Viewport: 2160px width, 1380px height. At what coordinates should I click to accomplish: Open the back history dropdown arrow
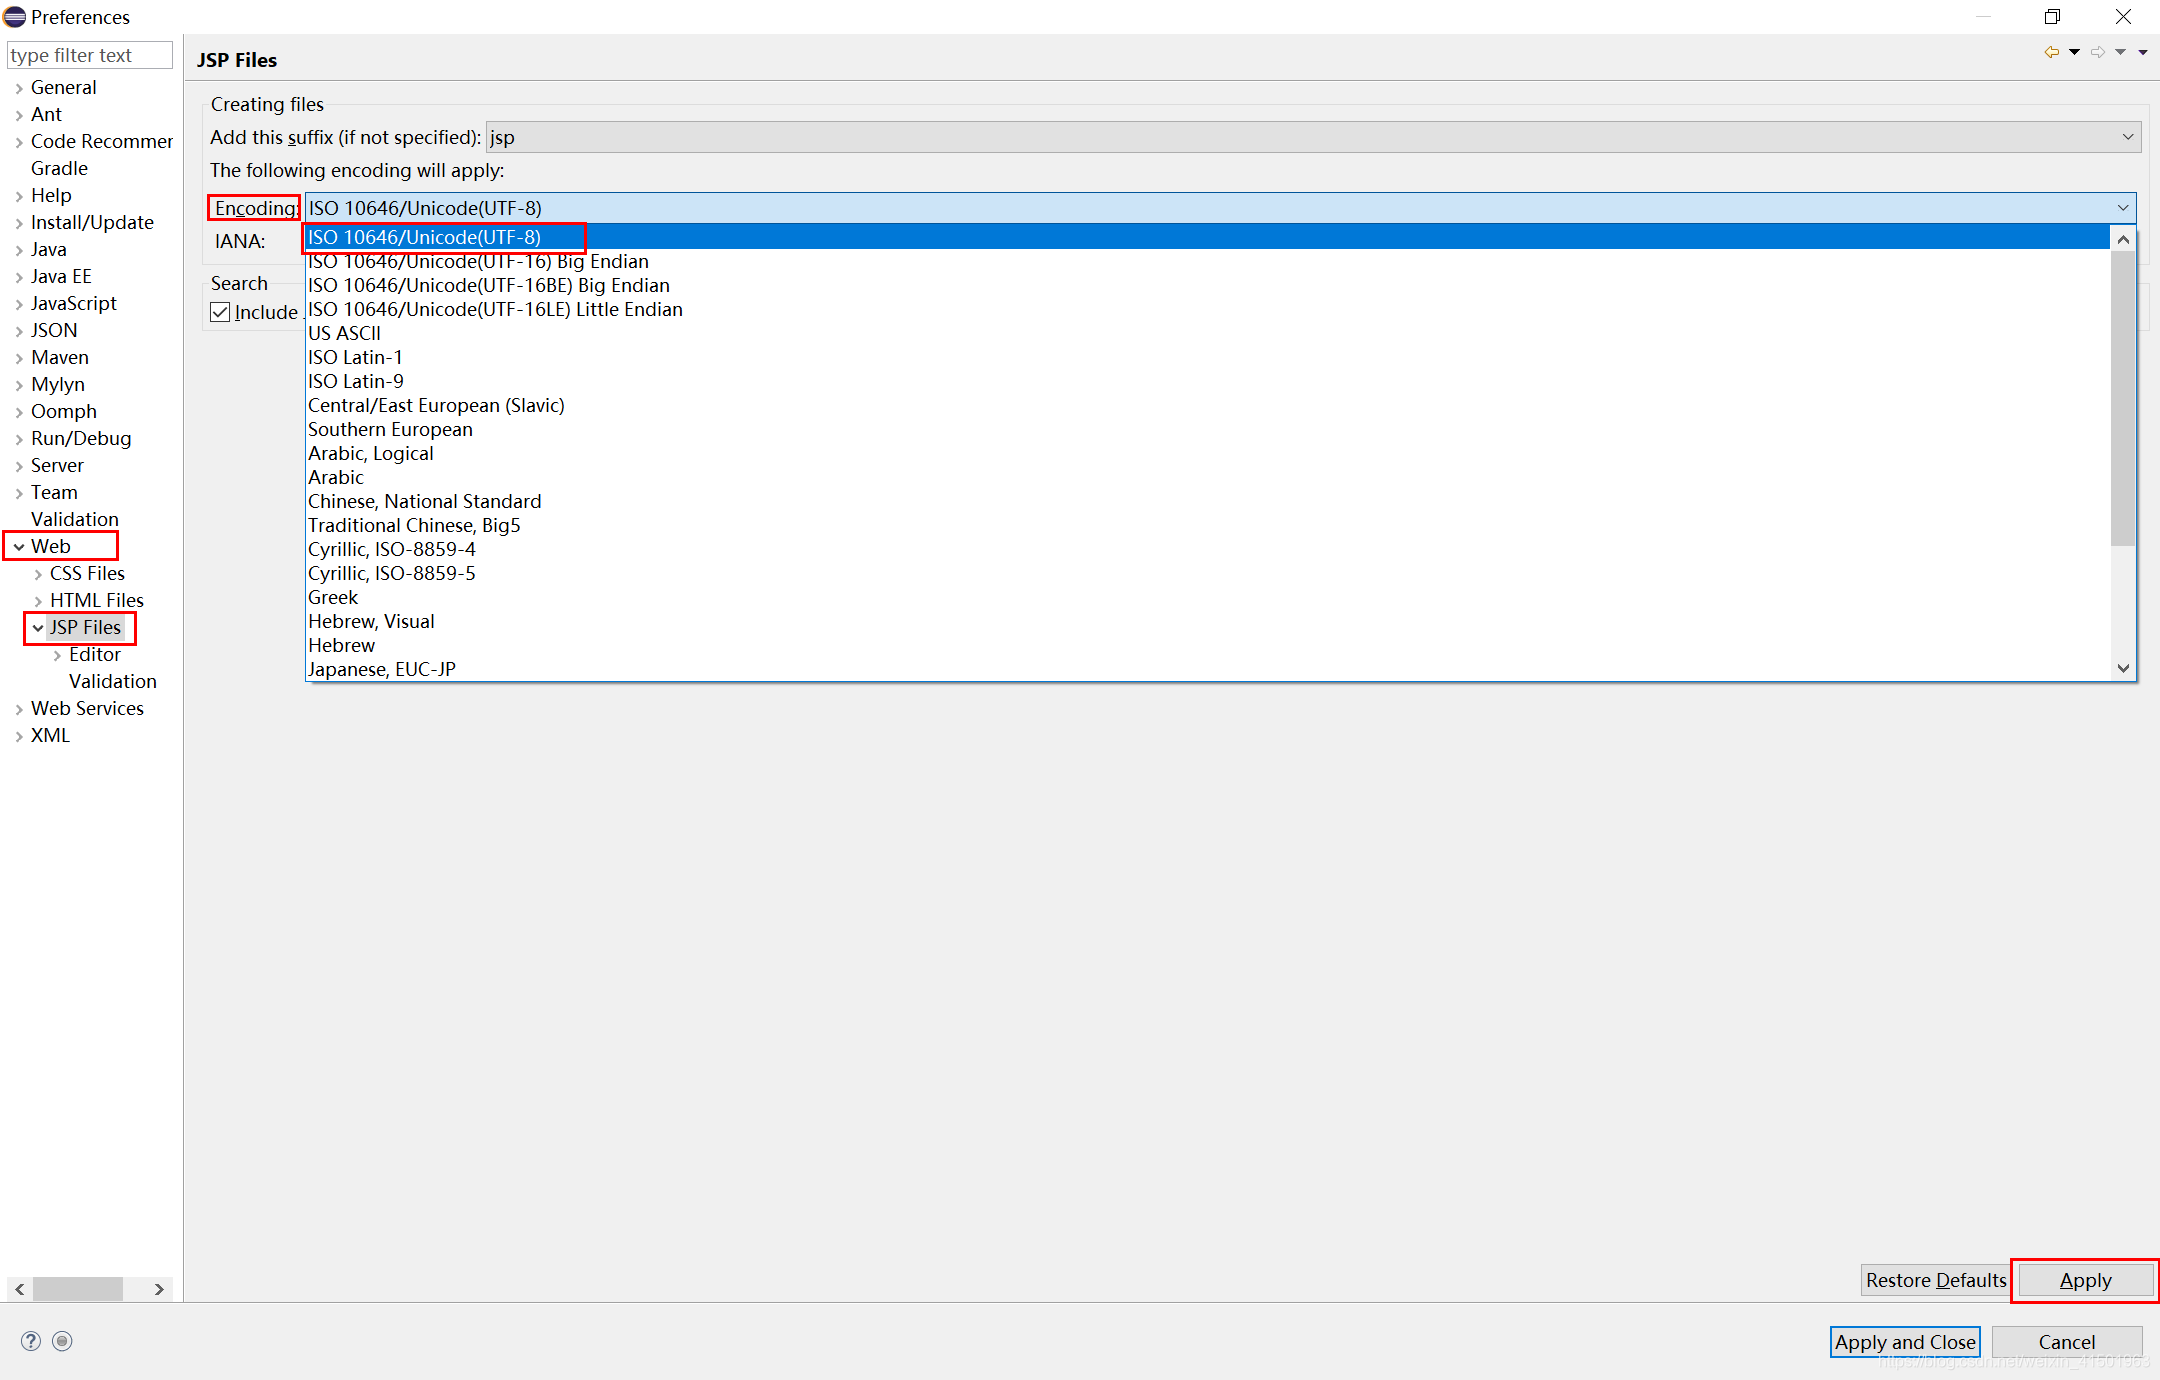point(2074,52)
